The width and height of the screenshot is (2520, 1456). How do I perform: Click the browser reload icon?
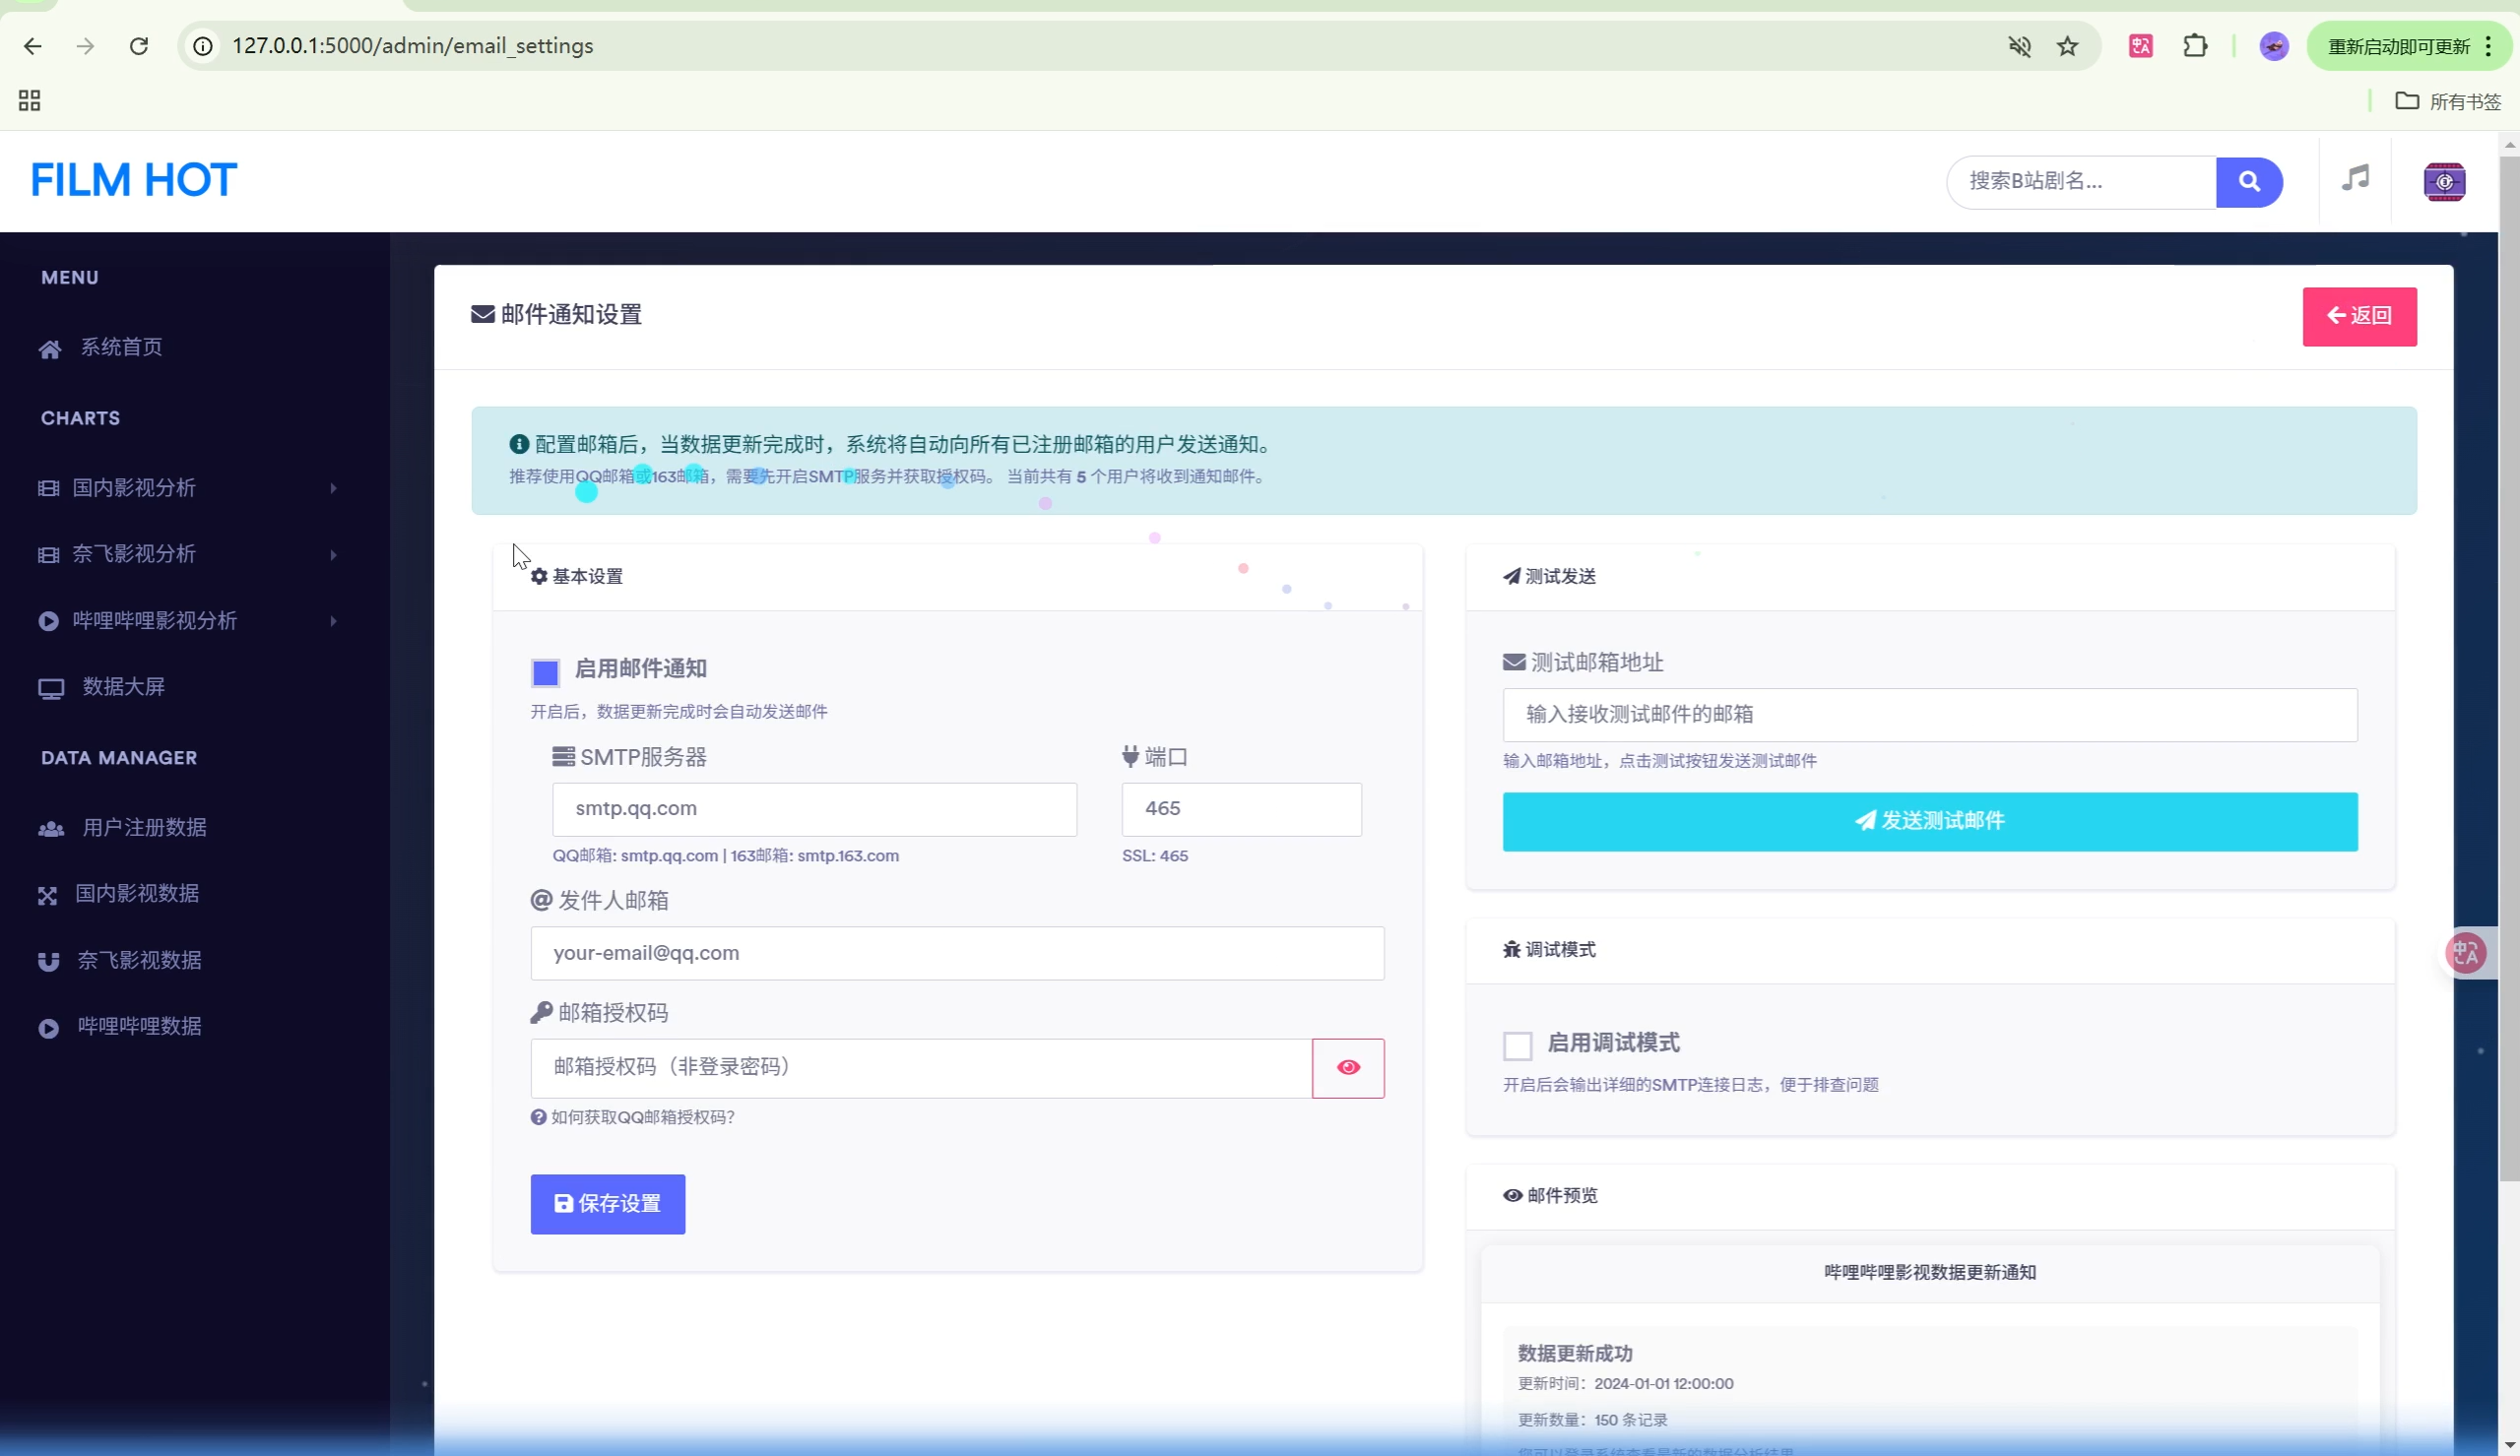(139, 46)
